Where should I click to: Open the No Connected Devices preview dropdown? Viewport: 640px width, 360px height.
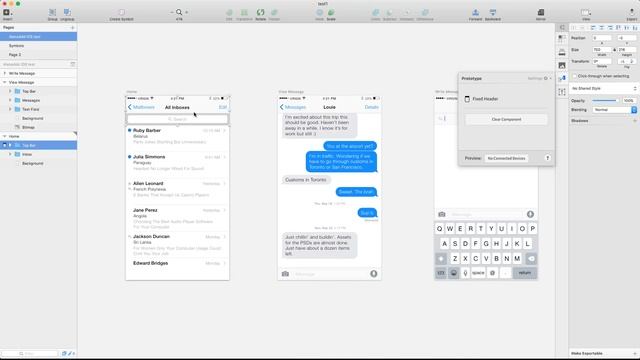coord(506,158)
